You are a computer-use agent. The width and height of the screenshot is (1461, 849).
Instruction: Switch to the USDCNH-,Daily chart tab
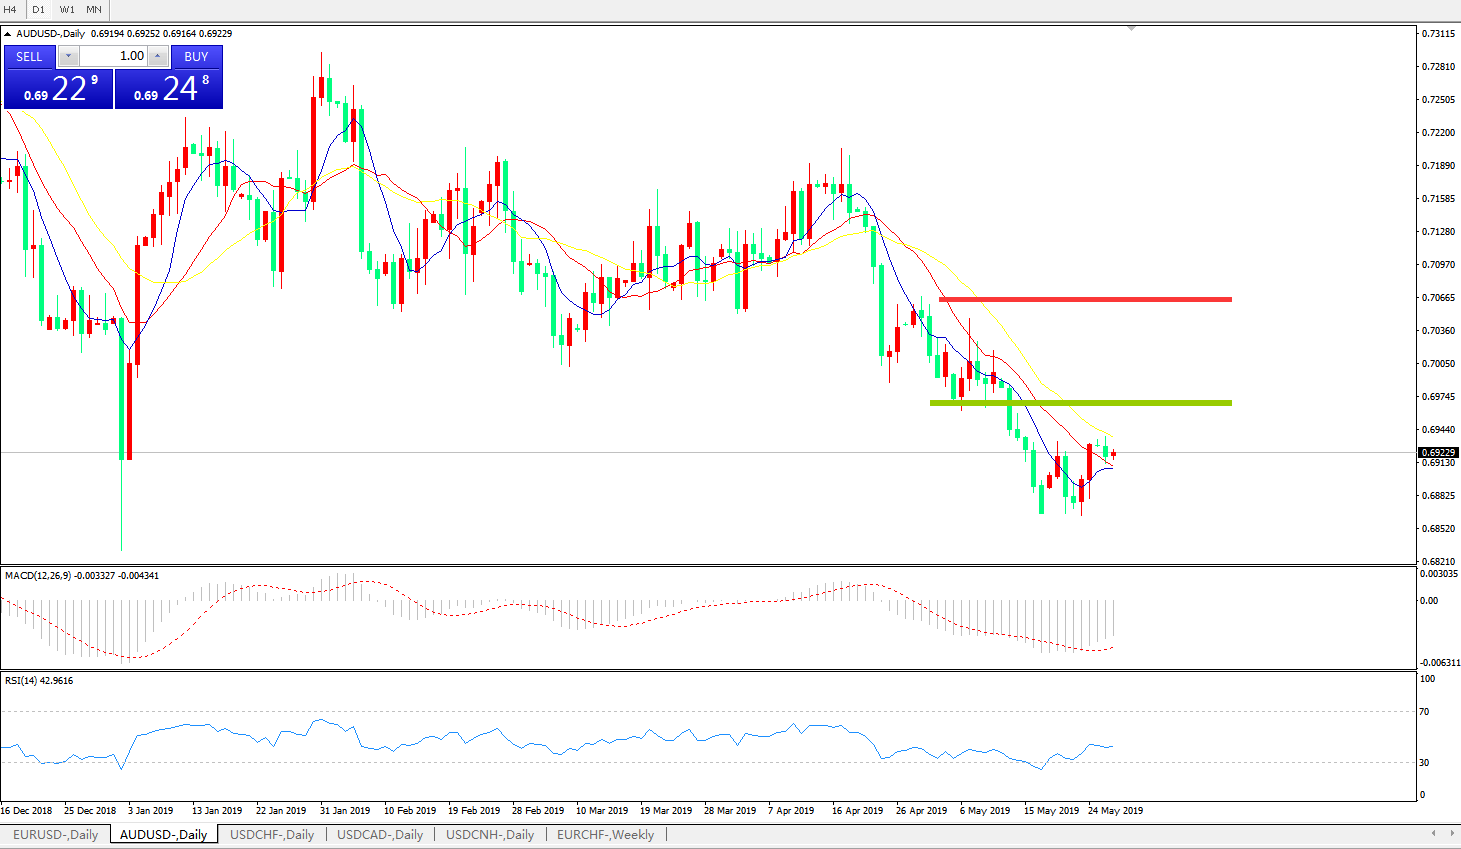tap(489, 834)
